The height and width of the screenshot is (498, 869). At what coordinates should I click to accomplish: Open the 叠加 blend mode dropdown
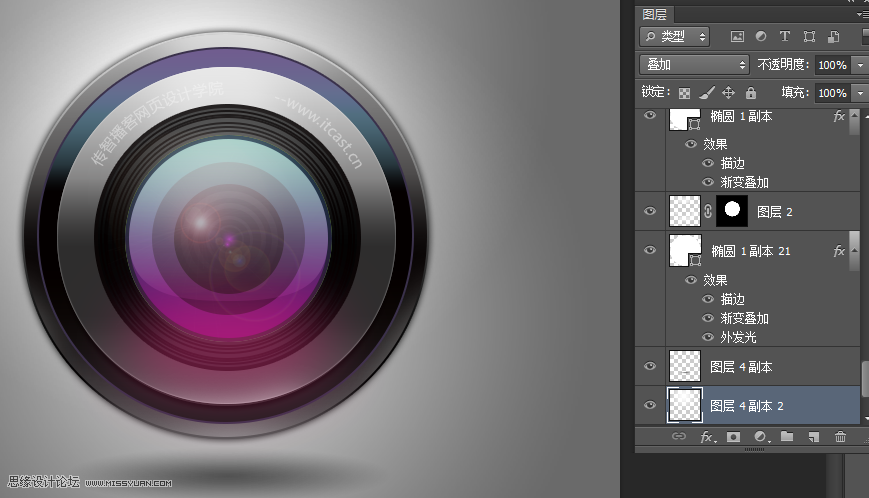click(695, 64)
